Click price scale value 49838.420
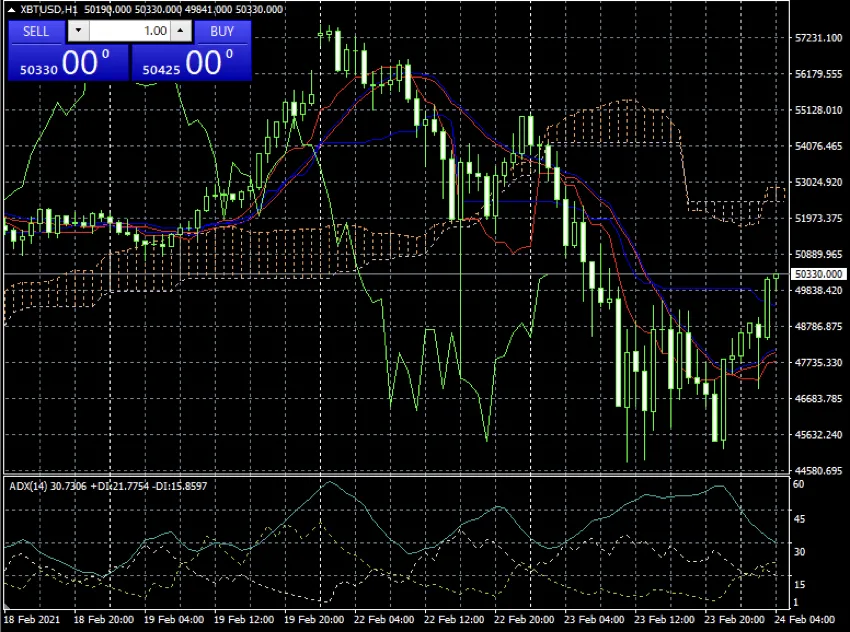This screenshot has height=632, width=850. pyautogui.click(x=819, y=291)
